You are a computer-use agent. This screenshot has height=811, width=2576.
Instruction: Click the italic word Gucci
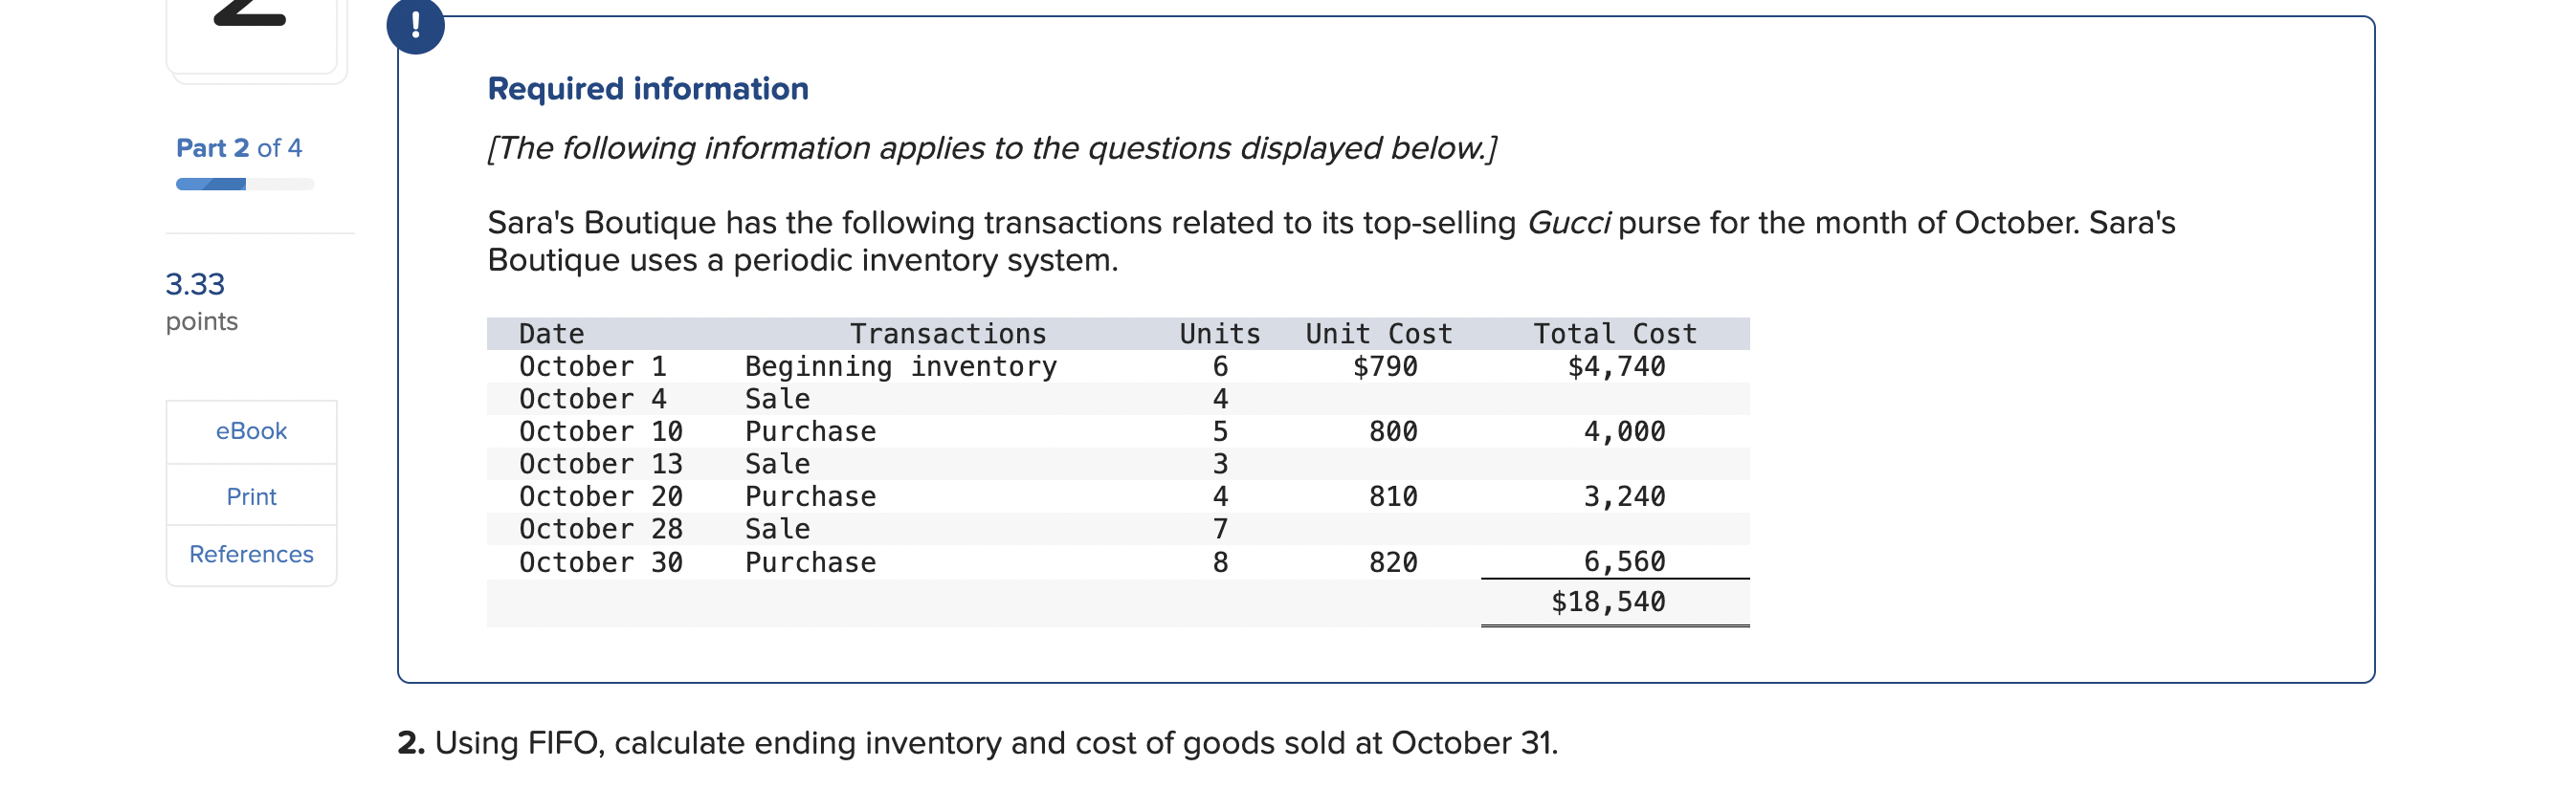[1567, 223]
